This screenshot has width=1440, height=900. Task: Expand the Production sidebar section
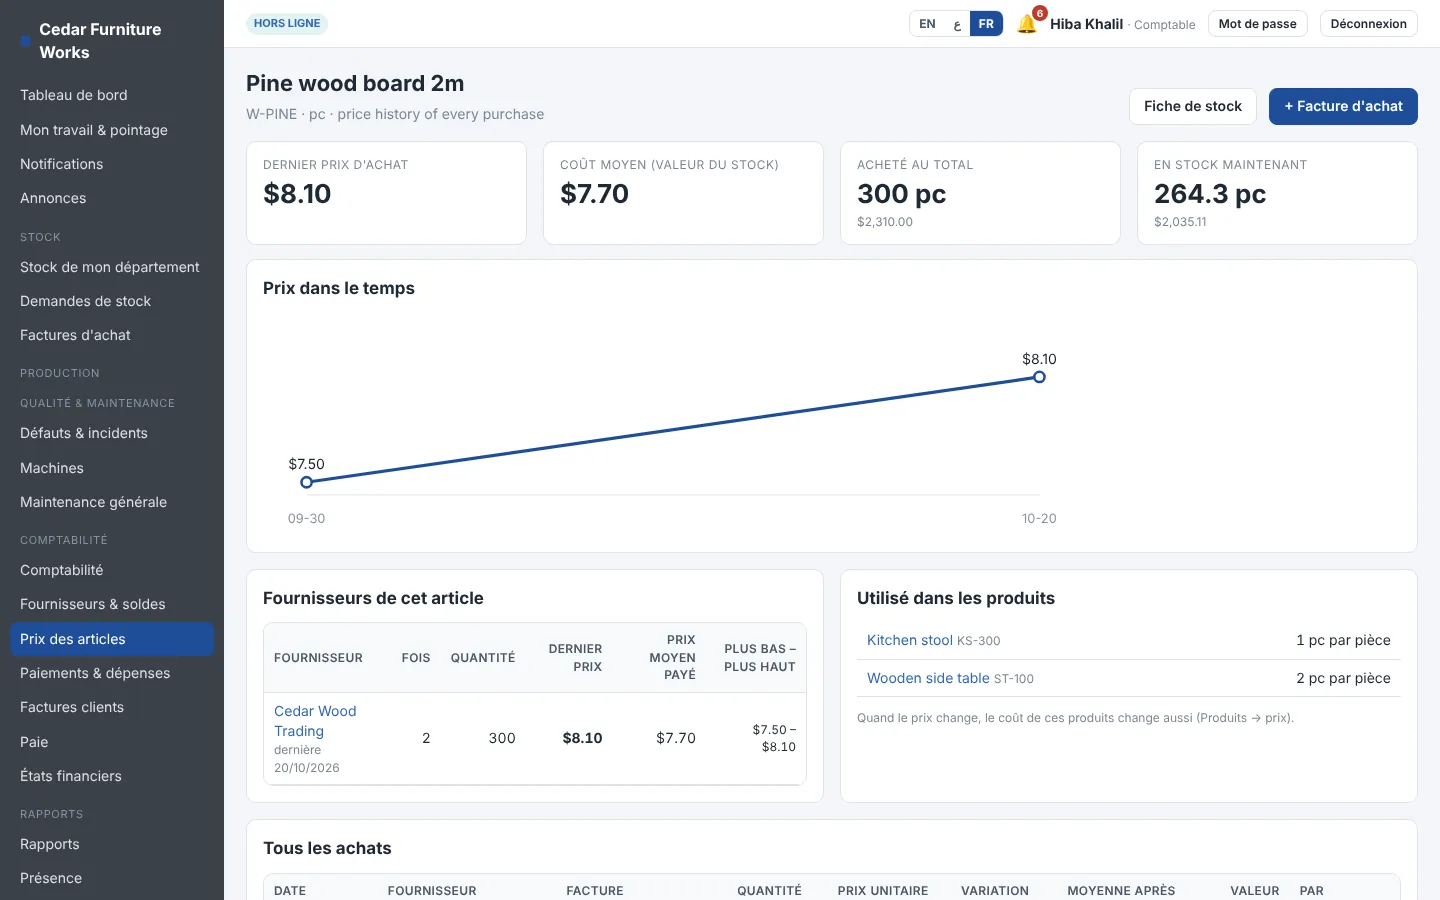pyautogui.click(x=60, y=373)
